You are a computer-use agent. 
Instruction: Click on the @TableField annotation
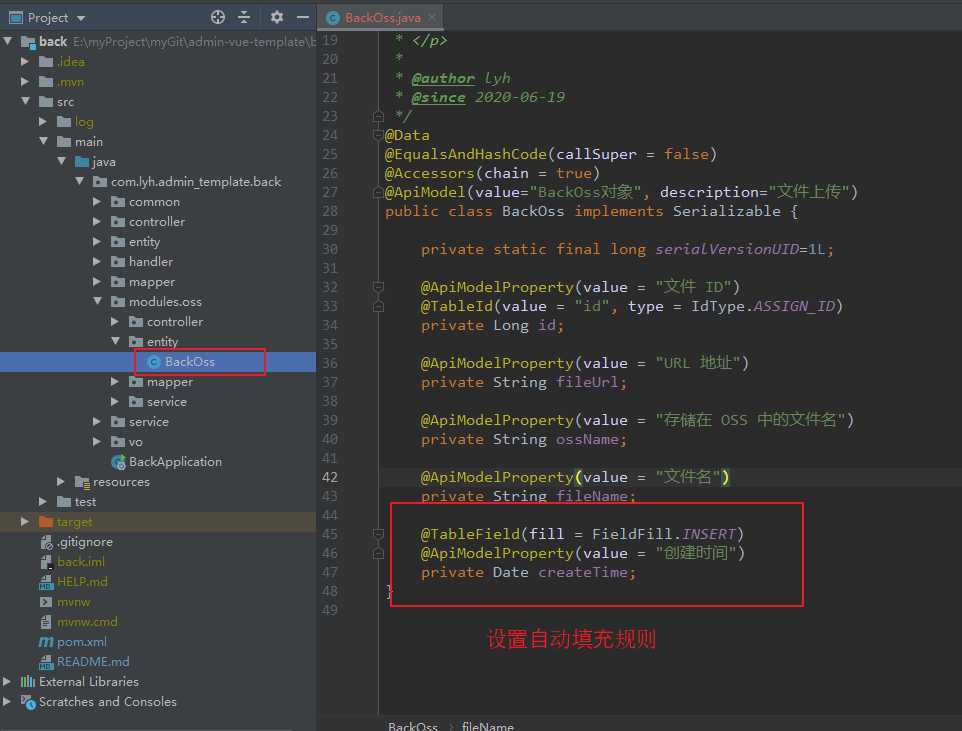[x=471, y=534]
